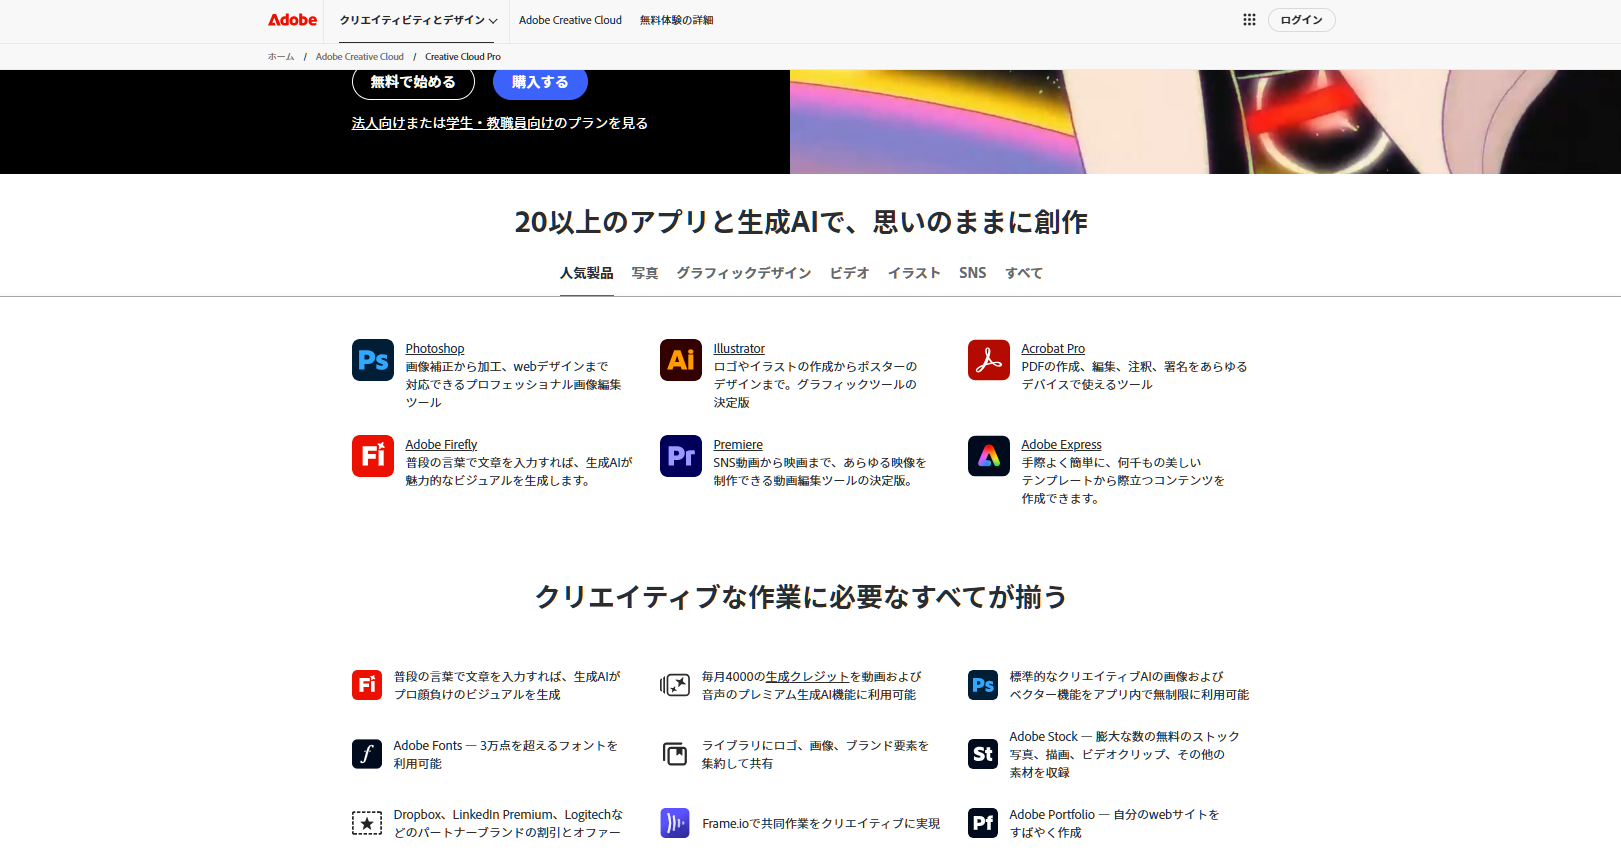Image resolution: width=1621 pixels, height=855 pixels.
Task: Select the グラフィックデザイン tab
Action: (x=744, y=273)
